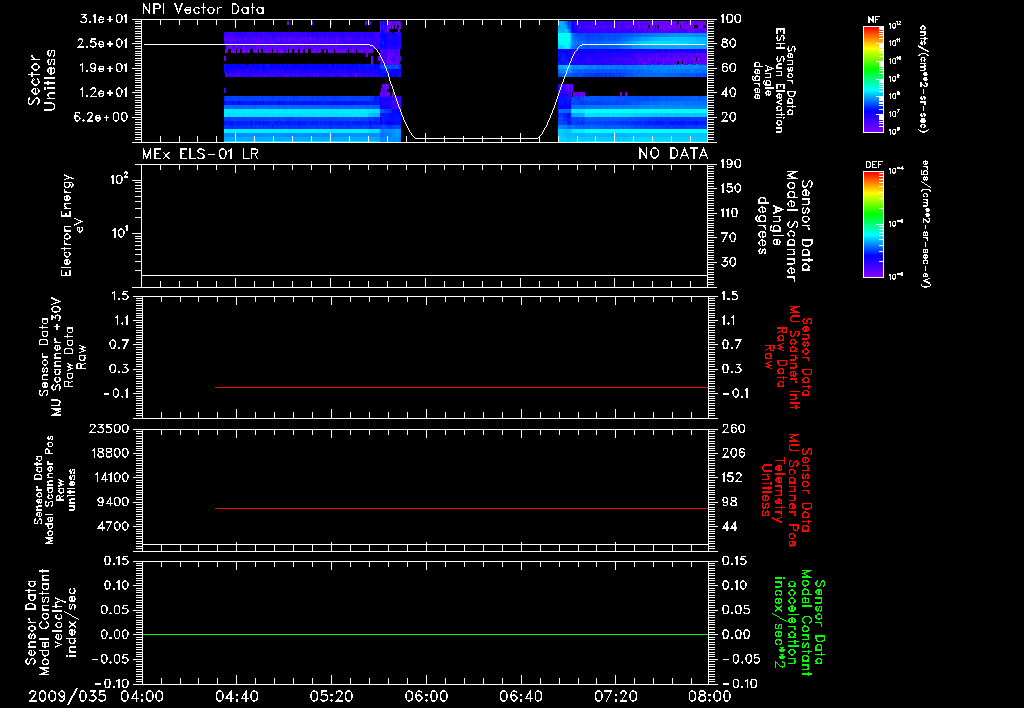Image resolution: width=1024 pixels, height=708 pixels.
Task: Click the red line in the Model Scanner Pos panel
Action: tap(461, 508)
